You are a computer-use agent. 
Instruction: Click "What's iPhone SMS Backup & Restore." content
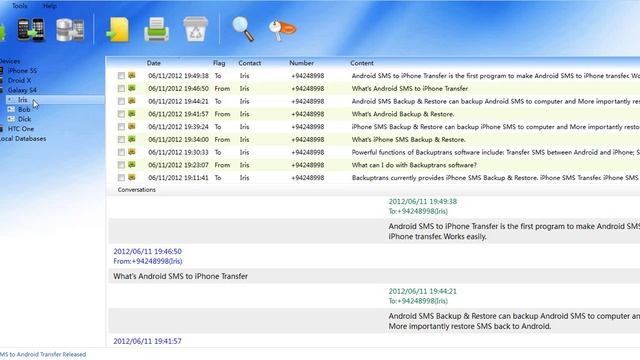[x=409, y=140]
